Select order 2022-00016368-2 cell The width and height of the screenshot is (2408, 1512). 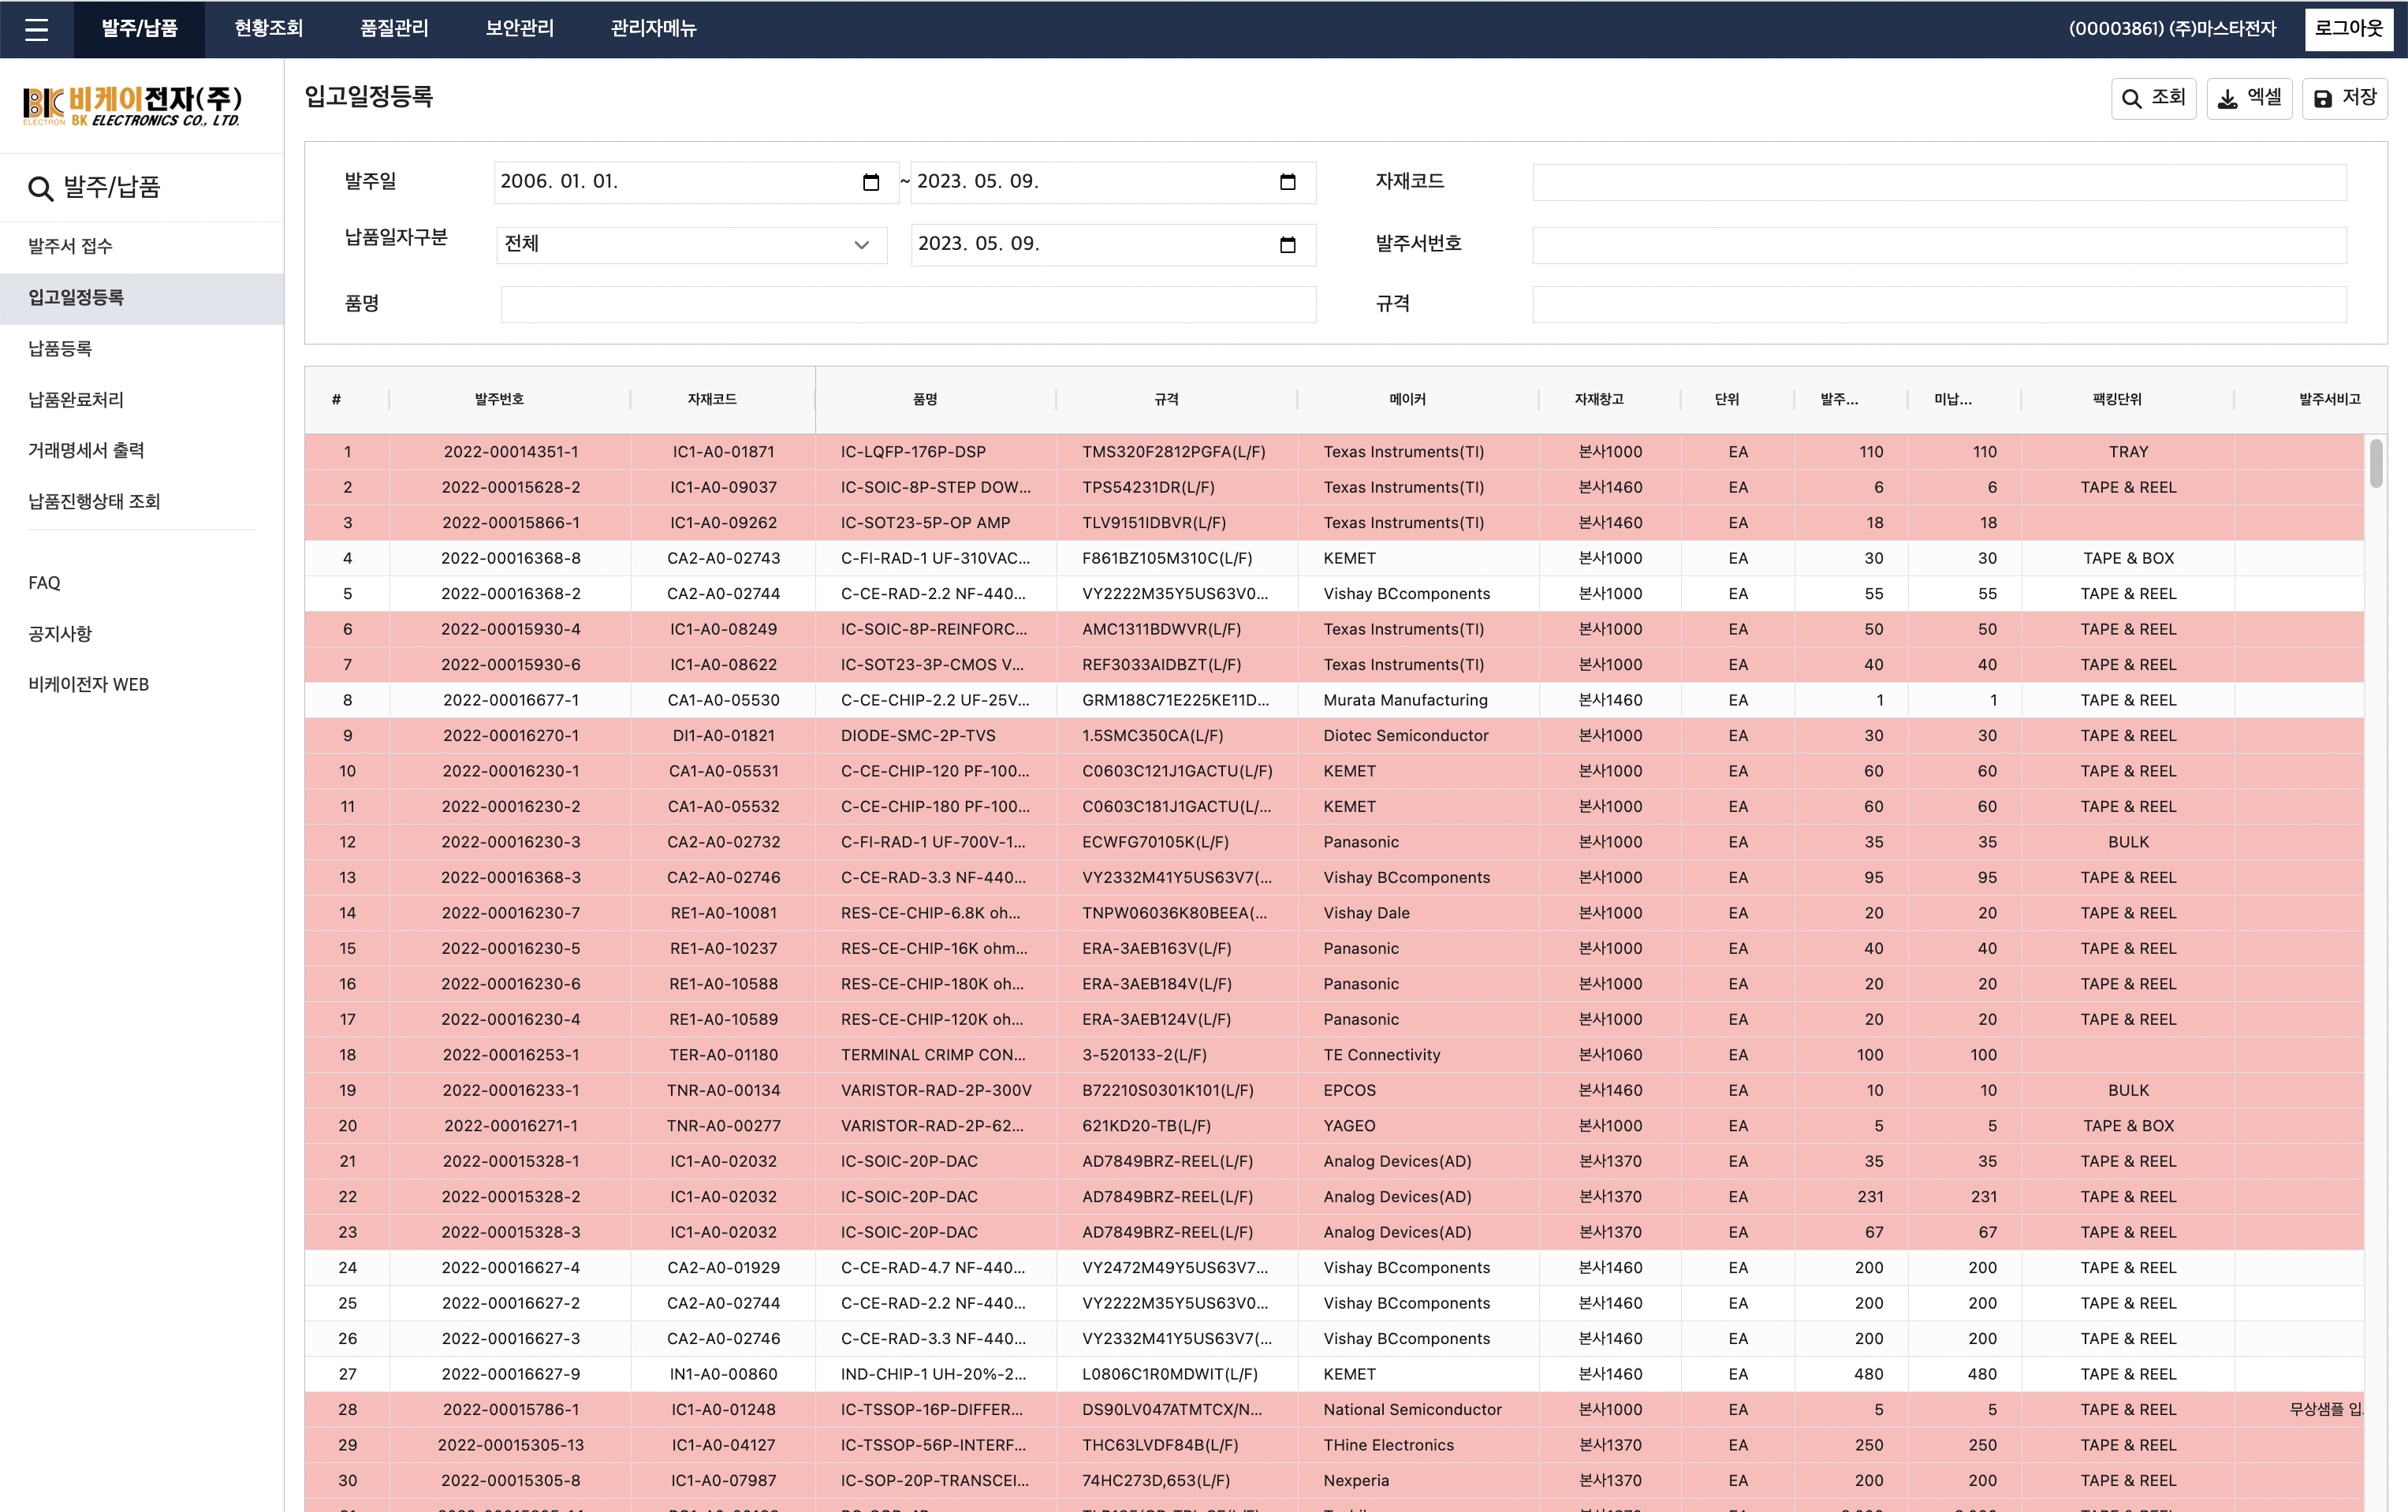[510, 594]
